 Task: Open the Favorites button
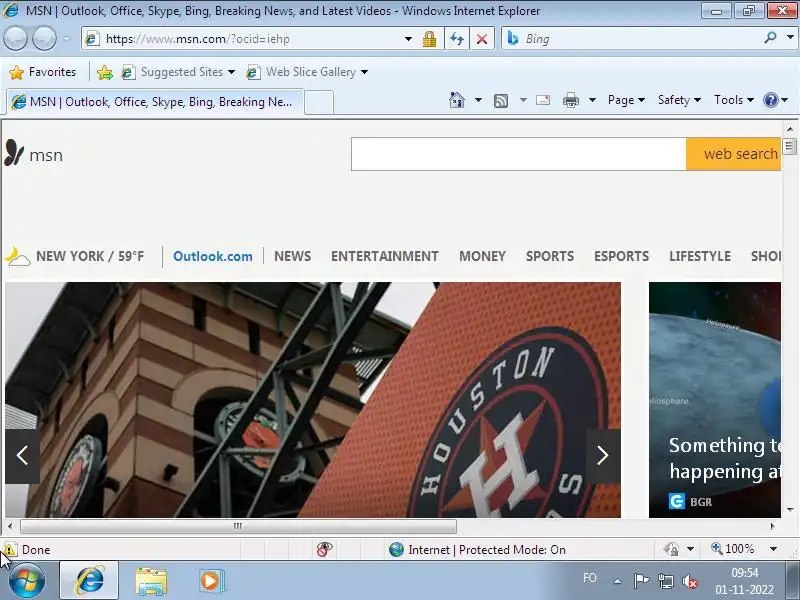point(43,72)
